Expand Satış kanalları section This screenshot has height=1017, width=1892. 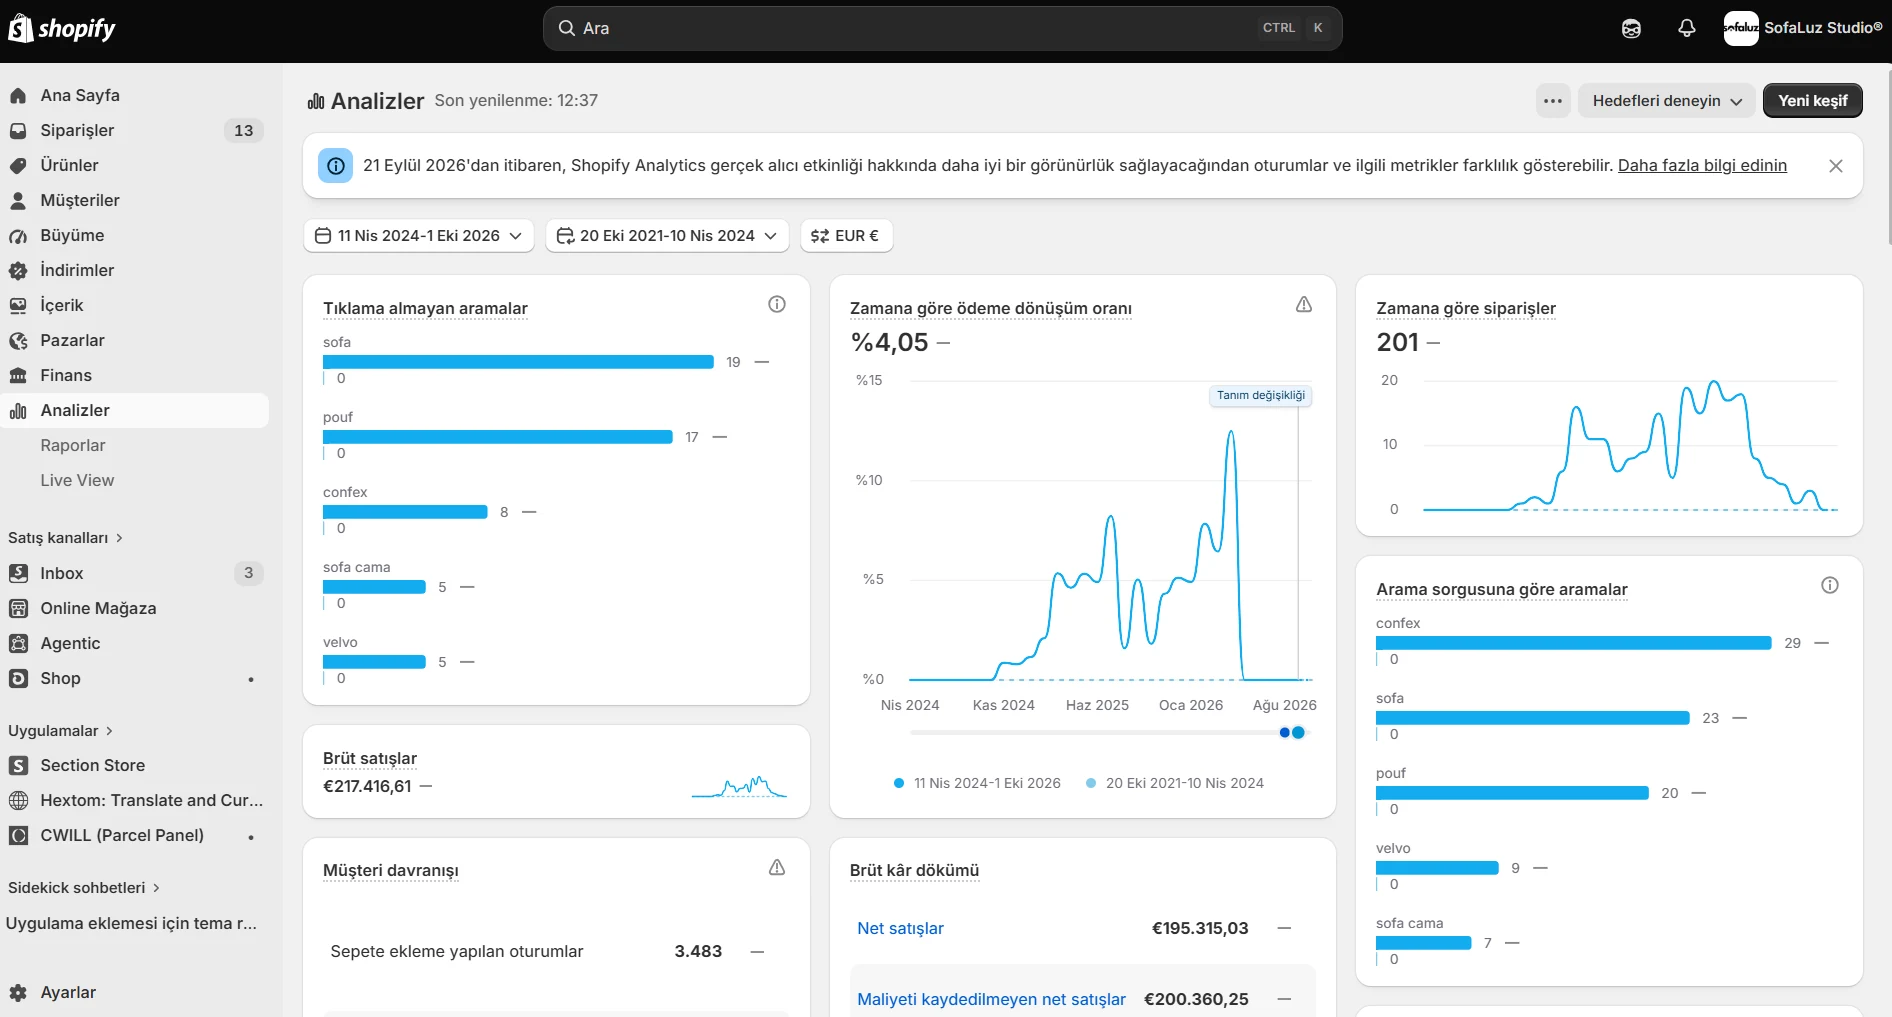tap(65, 538)
